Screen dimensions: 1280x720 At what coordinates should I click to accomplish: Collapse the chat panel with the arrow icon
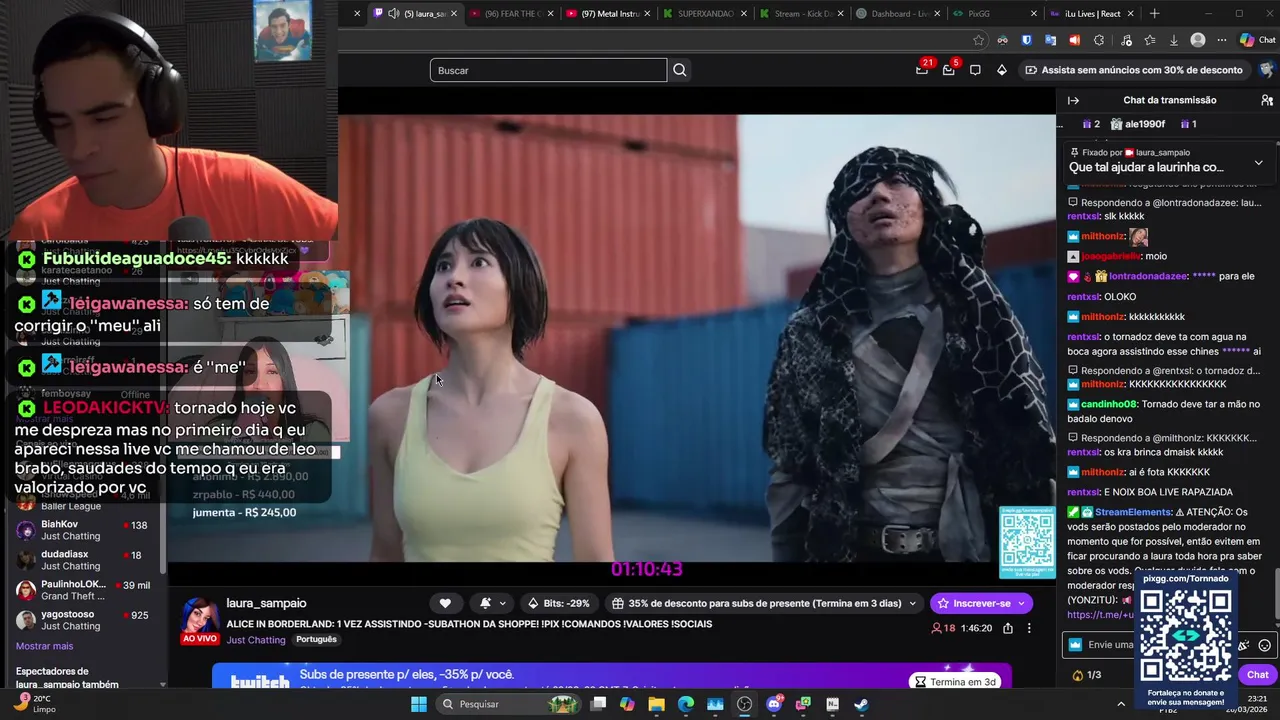tap(1073, 100)
